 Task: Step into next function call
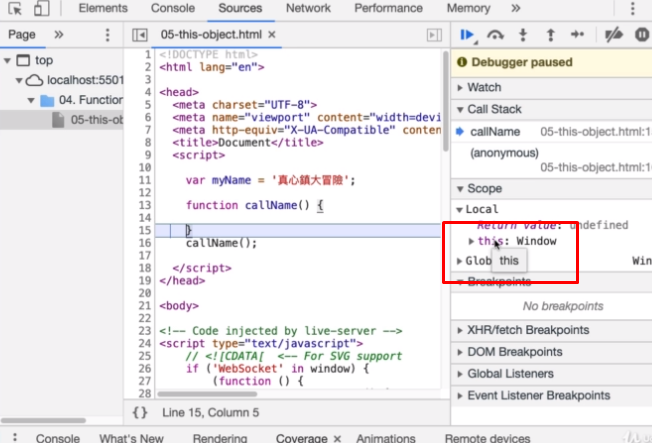(523, 35)
